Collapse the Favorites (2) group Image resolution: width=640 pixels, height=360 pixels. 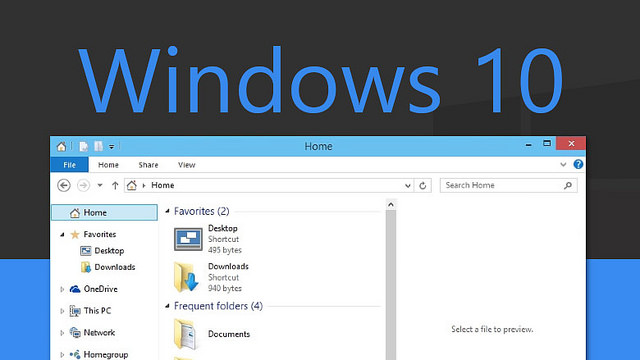pyautogui.click(x=167, y=211)
